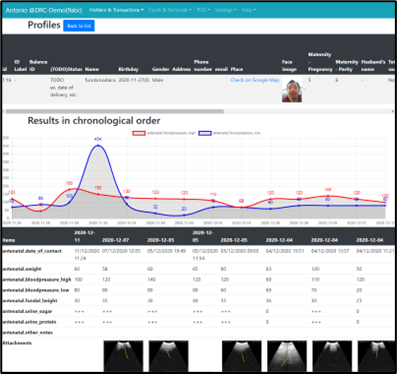Click the Profiles page heading
Image resolution: width=397 pixels, height=374 pixels.
[x=44, y=25]
